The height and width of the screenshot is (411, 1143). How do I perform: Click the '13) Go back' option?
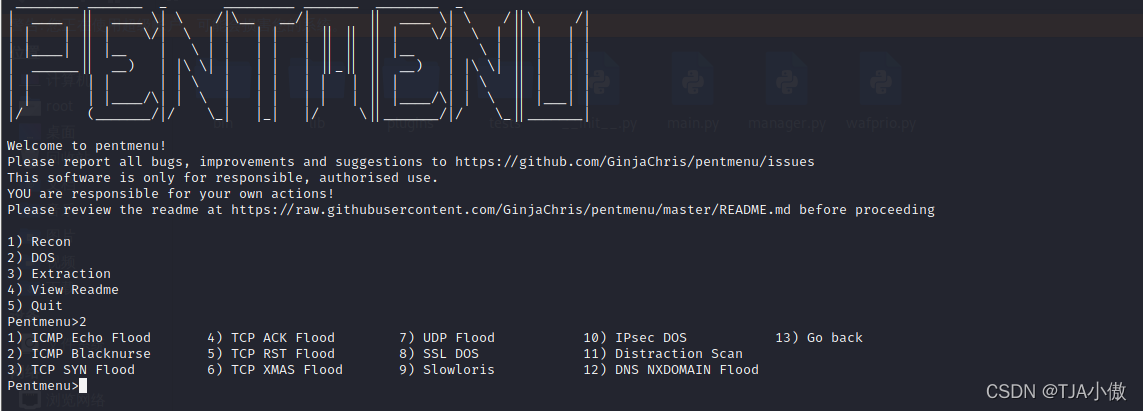[x=818, y=337]
